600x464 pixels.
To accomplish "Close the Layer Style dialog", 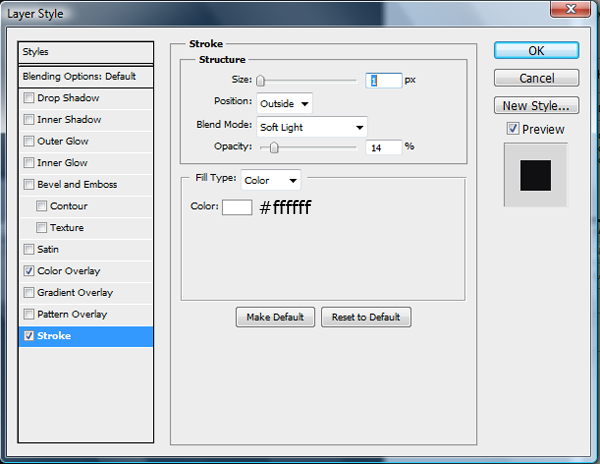I will (570, 9).
